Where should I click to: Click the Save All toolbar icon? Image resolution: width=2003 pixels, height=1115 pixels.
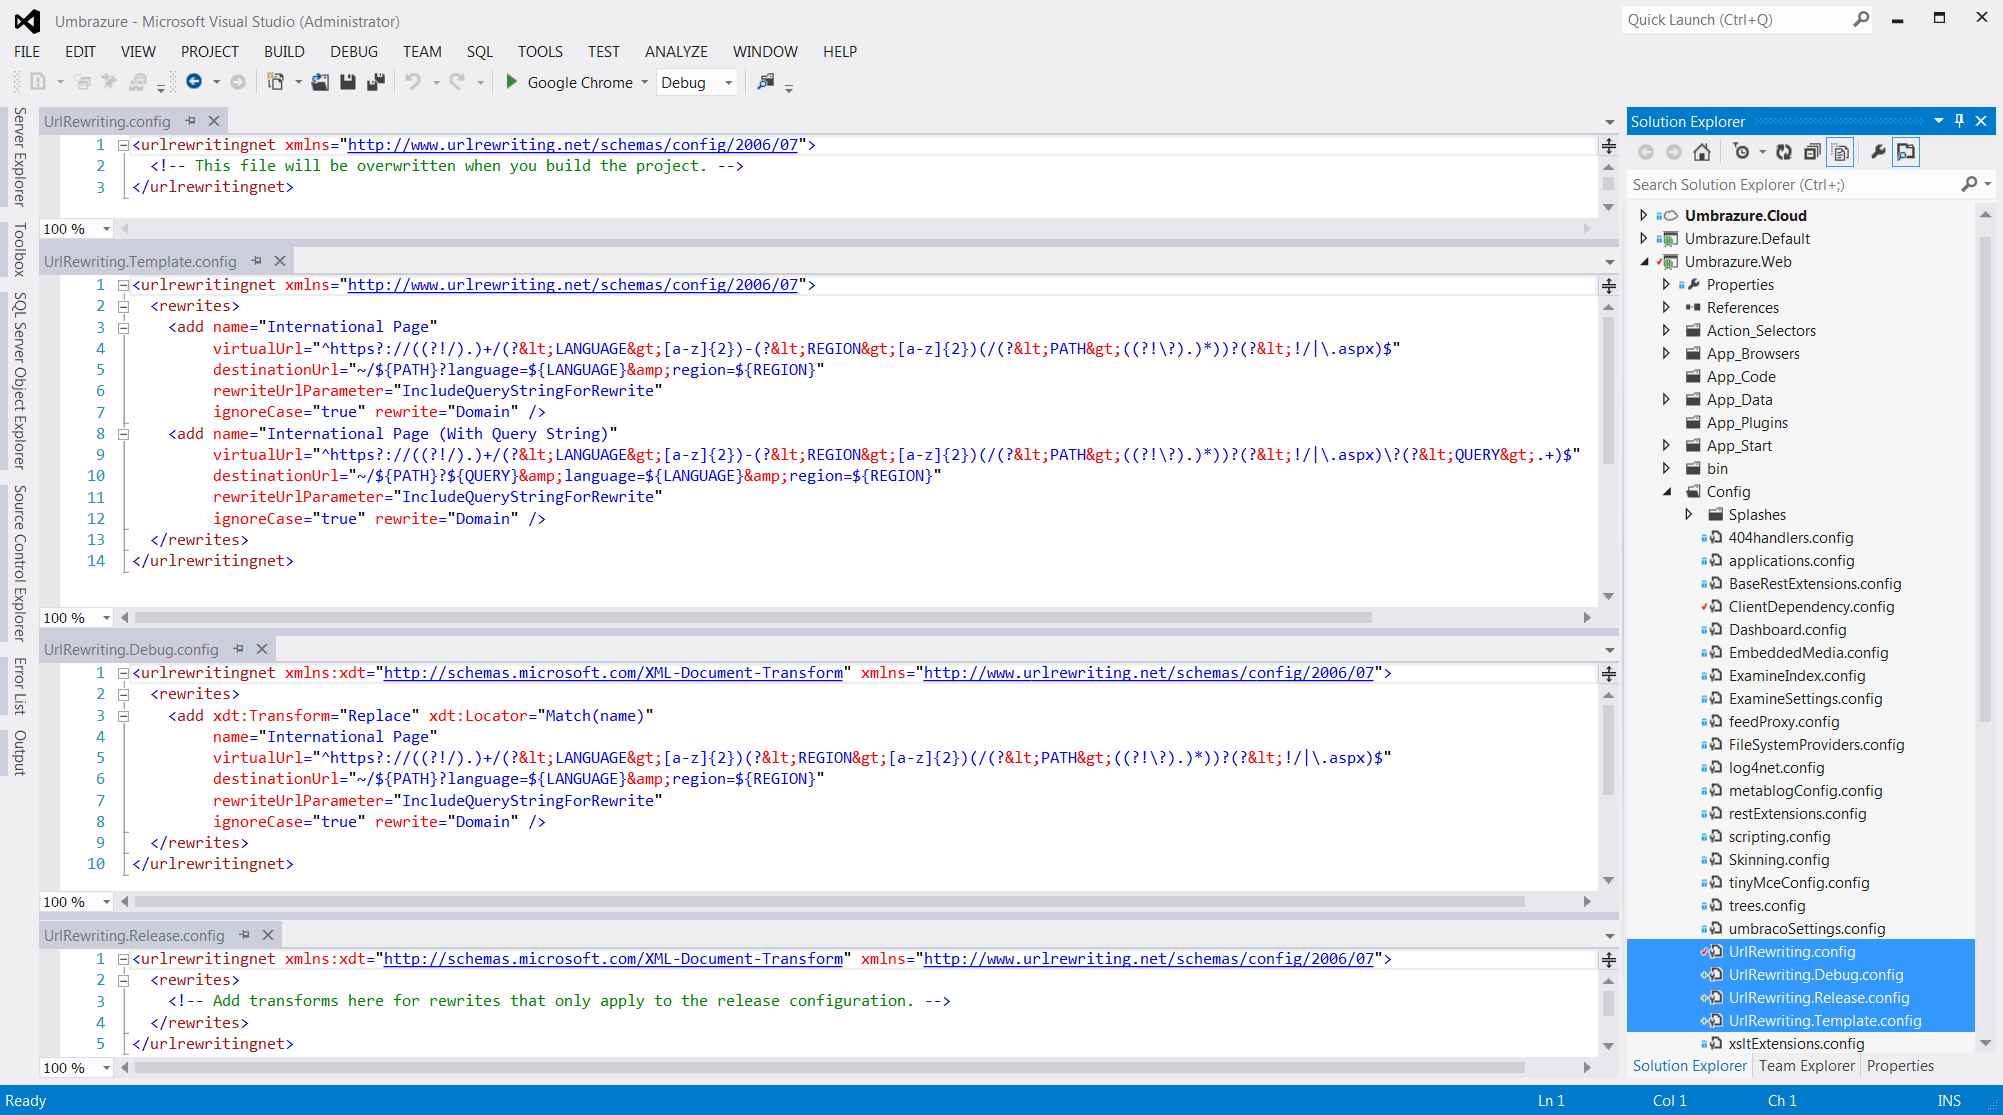point(376,82)
